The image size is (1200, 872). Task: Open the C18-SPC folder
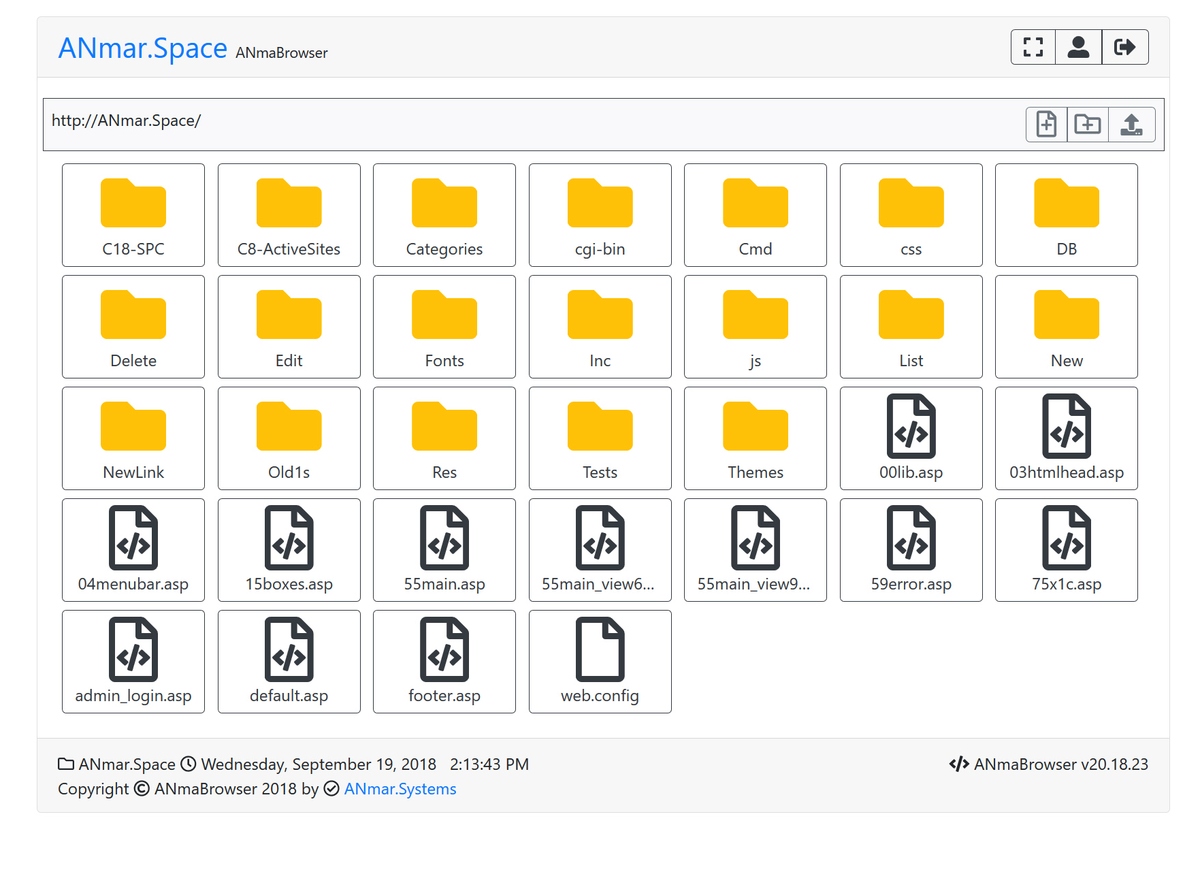click(x=133, y=215)
